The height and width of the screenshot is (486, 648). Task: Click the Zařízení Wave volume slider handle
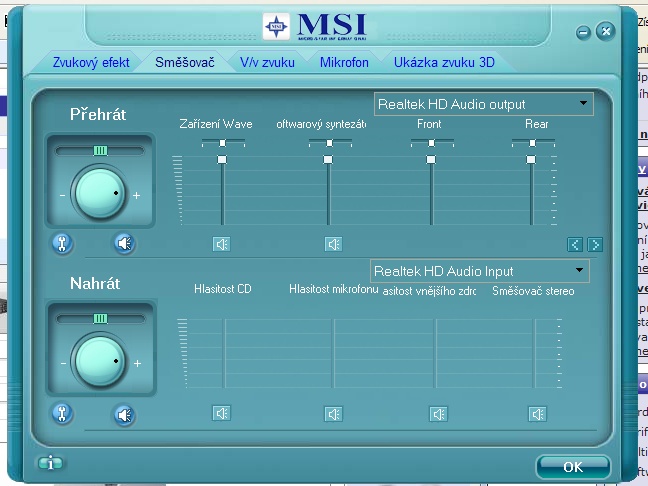tap(222, 160)
